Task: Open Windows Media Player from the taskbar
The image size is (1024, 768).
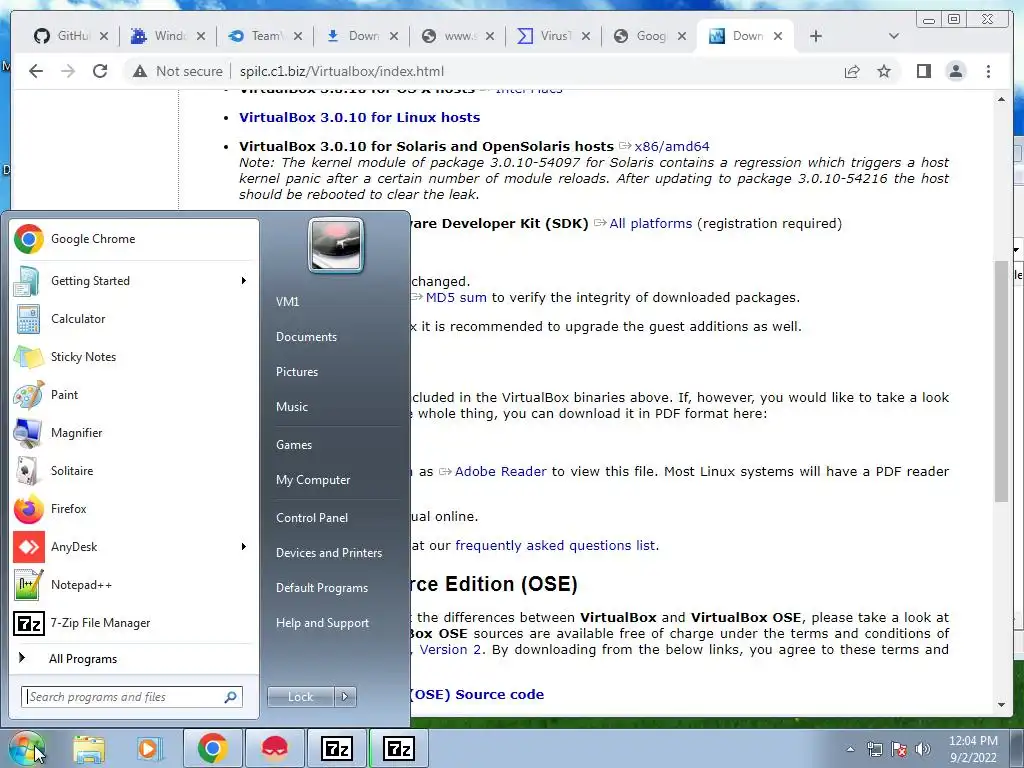Action: pos(148,749)
